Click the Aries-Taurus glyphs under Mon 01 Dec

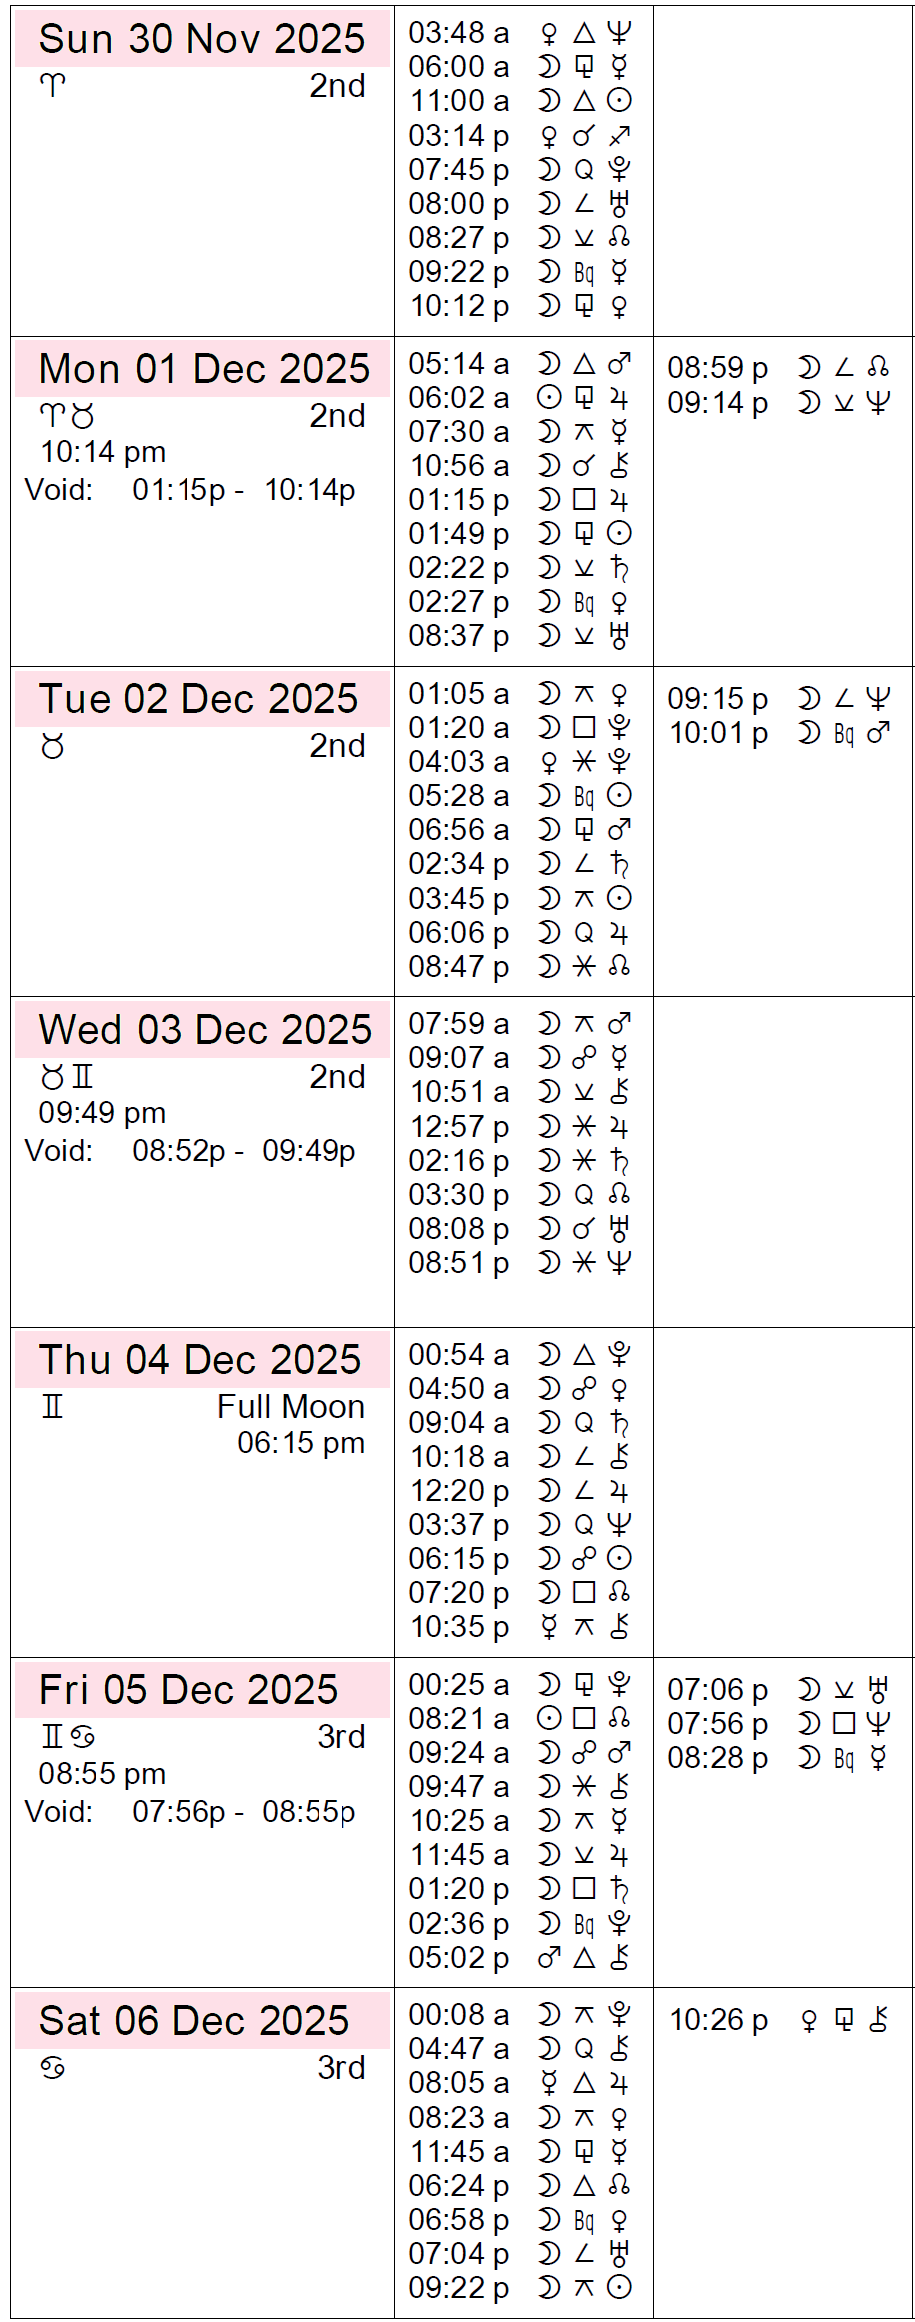pyautogui.click(x=67, y=415)
